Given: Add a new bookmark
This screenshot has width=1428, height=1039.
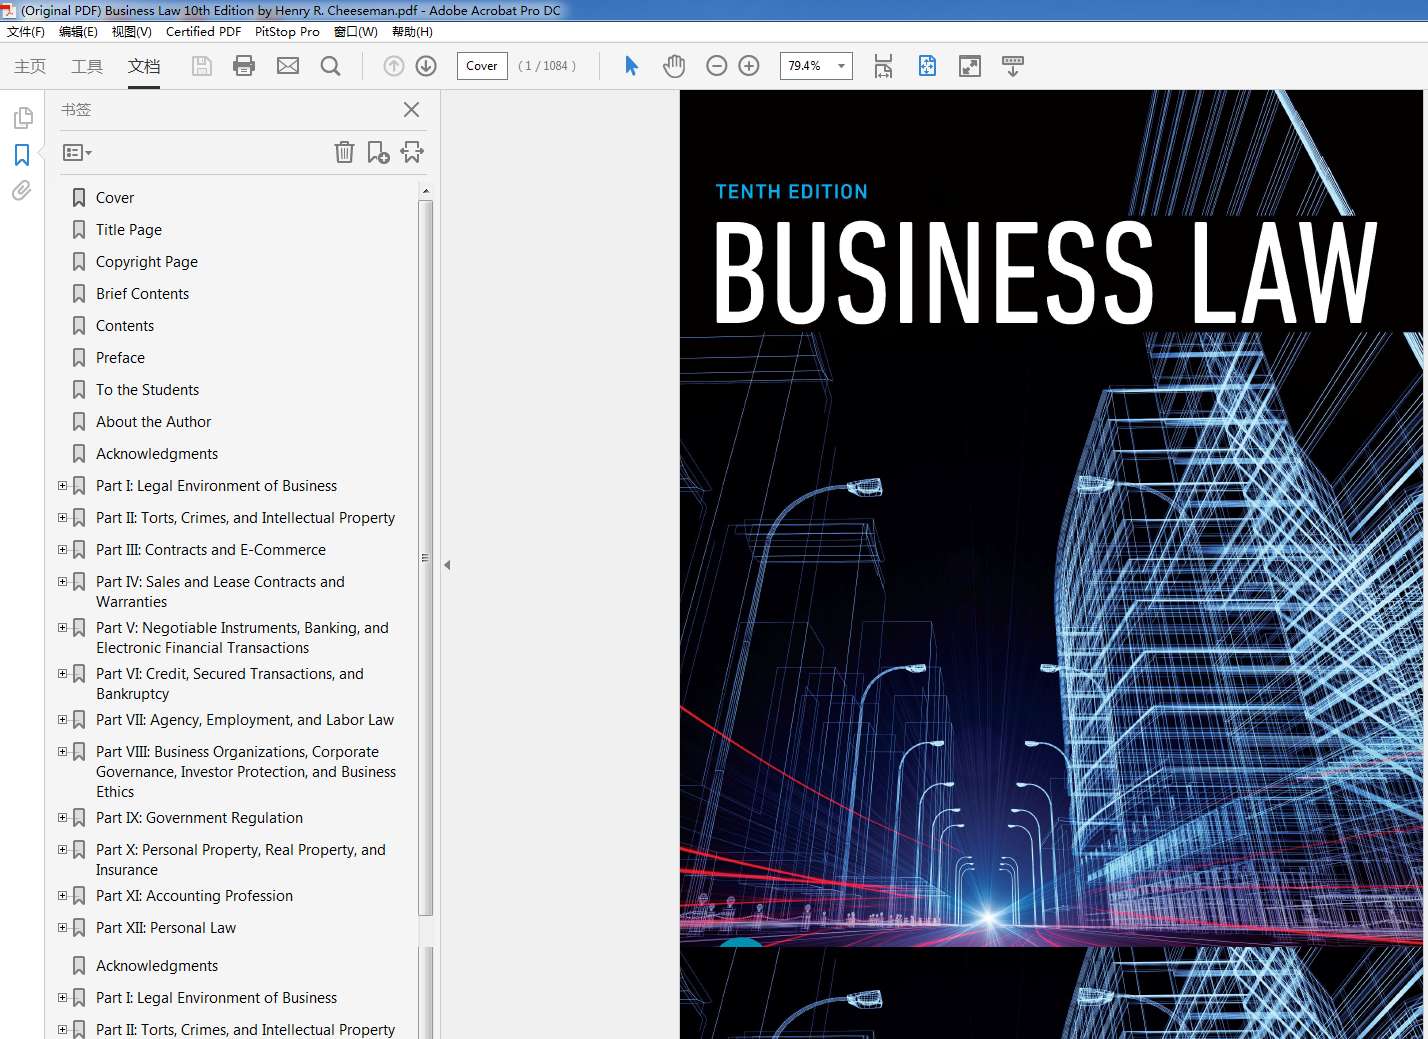Looking at the screenshot, I should pos(377,152).
